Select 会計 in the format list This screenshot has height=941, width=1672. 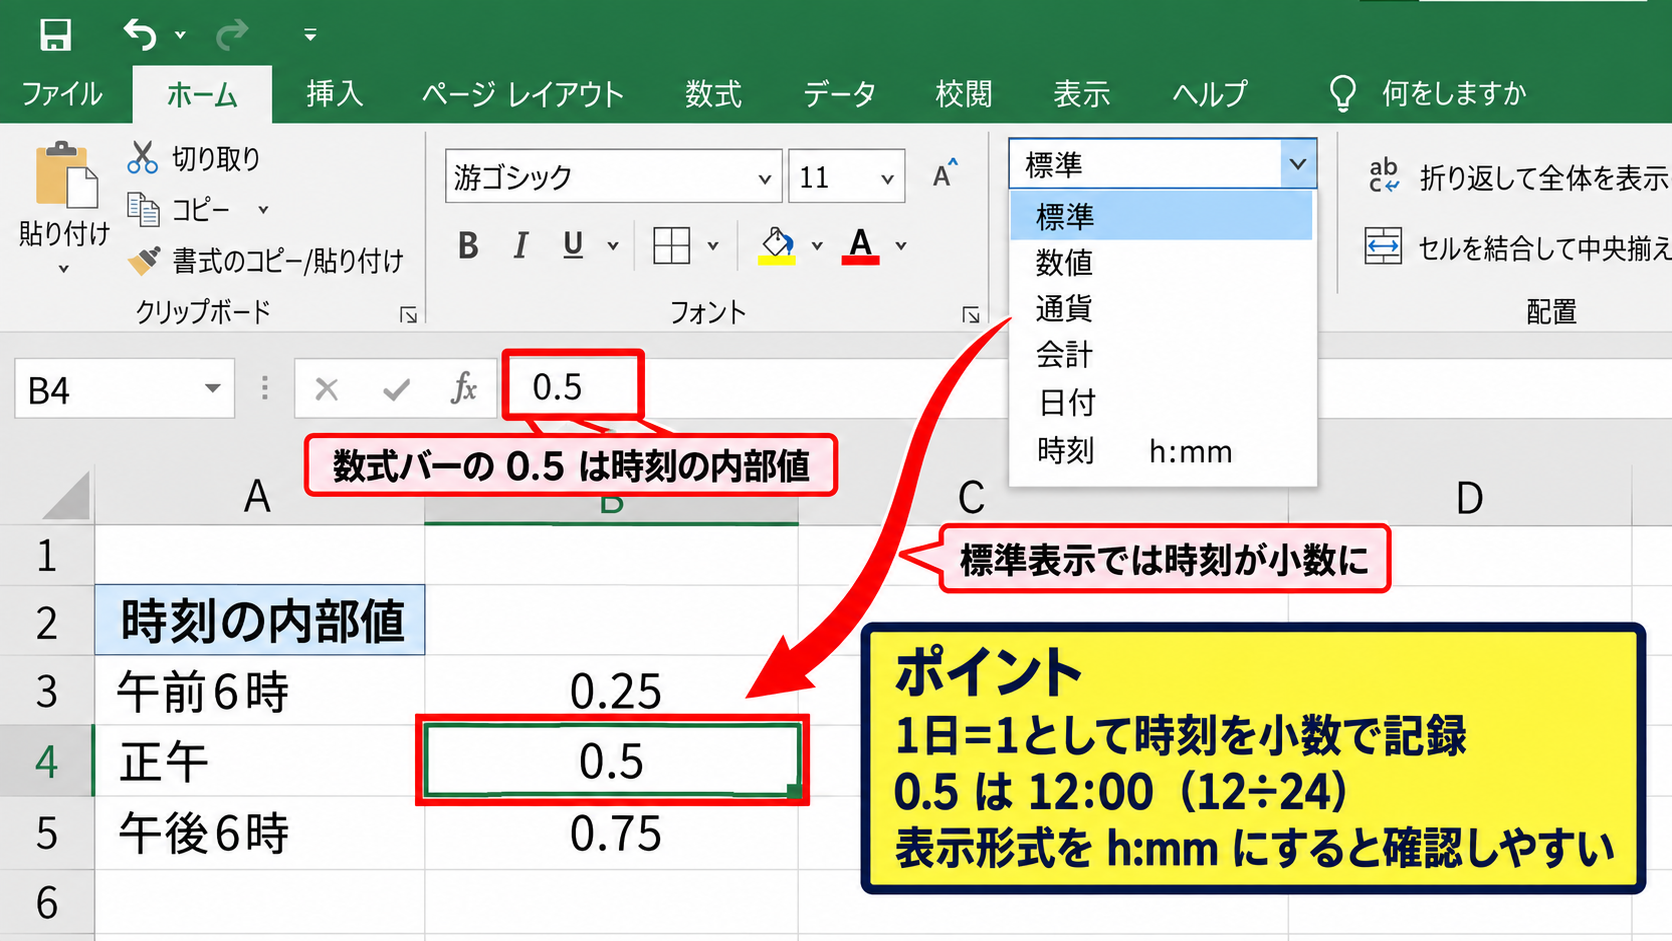(x=1161, y=354)
